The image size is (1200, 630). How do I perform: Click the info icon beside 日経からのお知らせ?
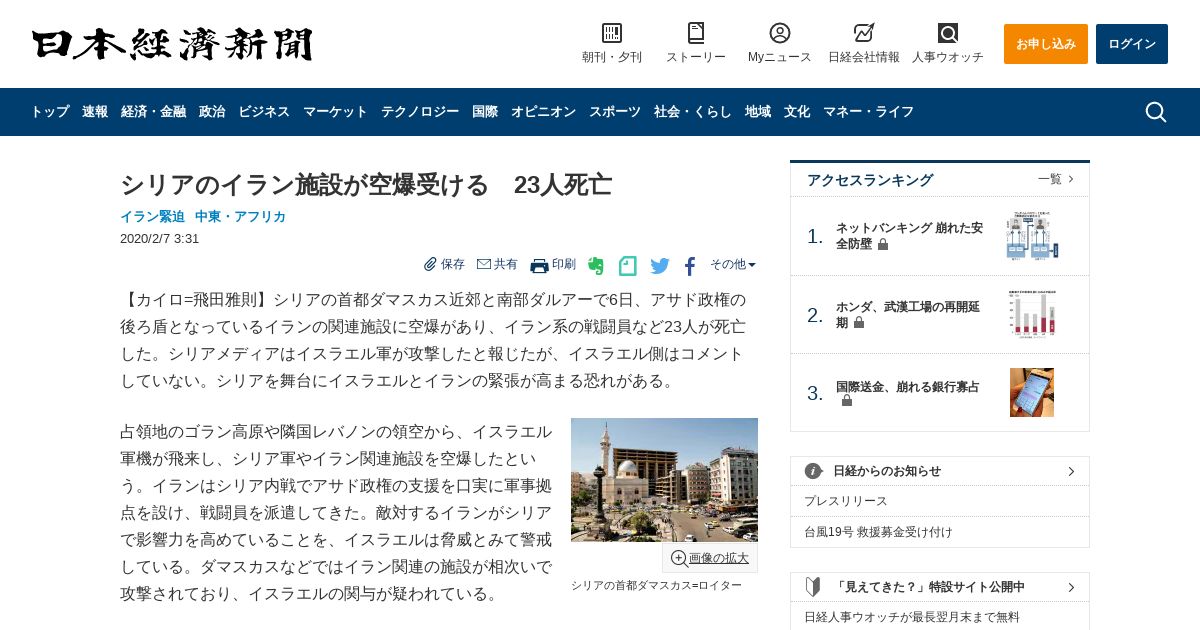click(x=814, y=471)
